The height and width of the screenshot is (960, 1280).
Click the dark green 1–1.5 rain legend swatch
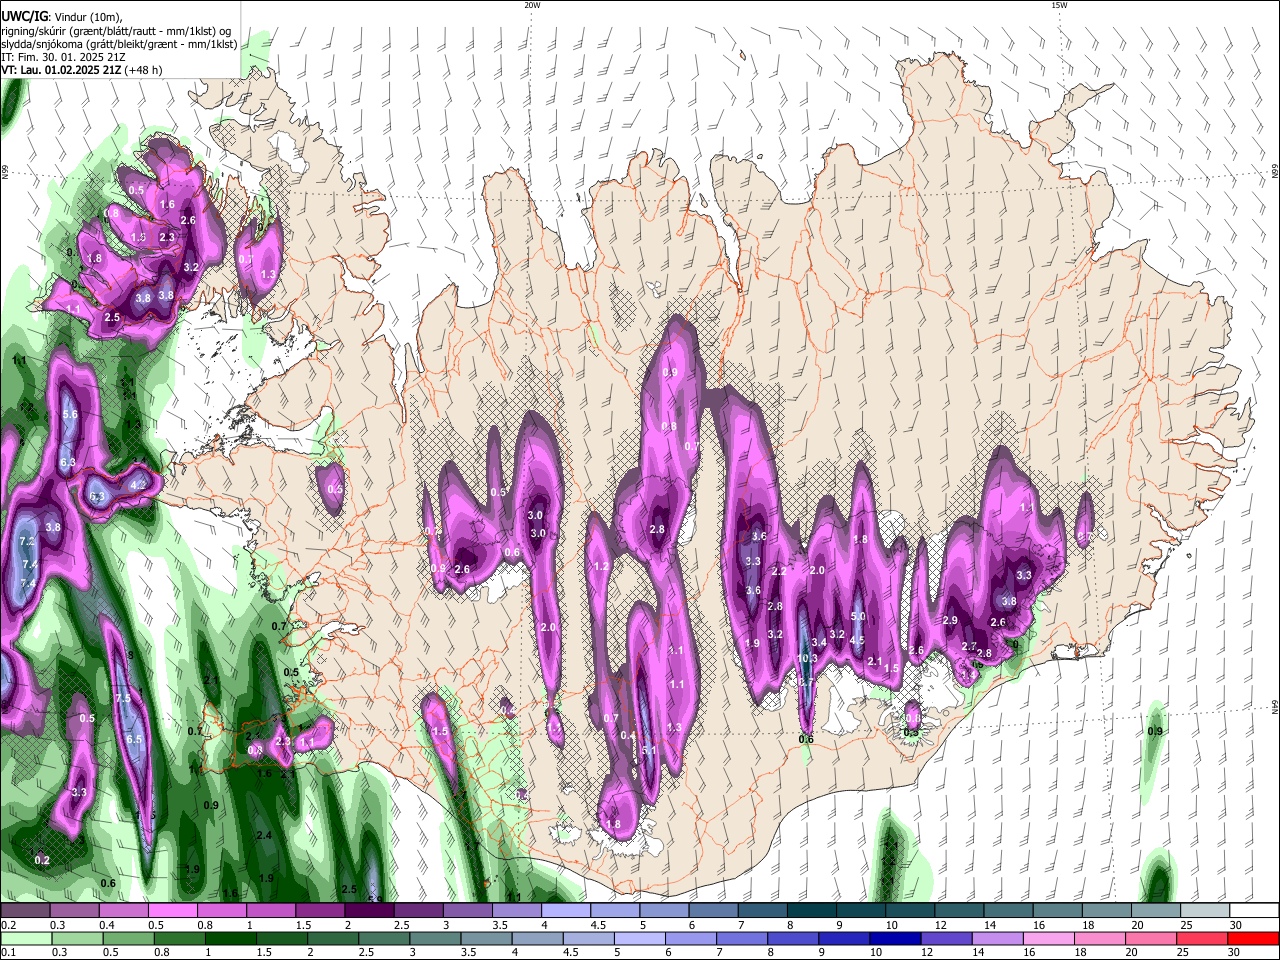(x=230, y=938)
